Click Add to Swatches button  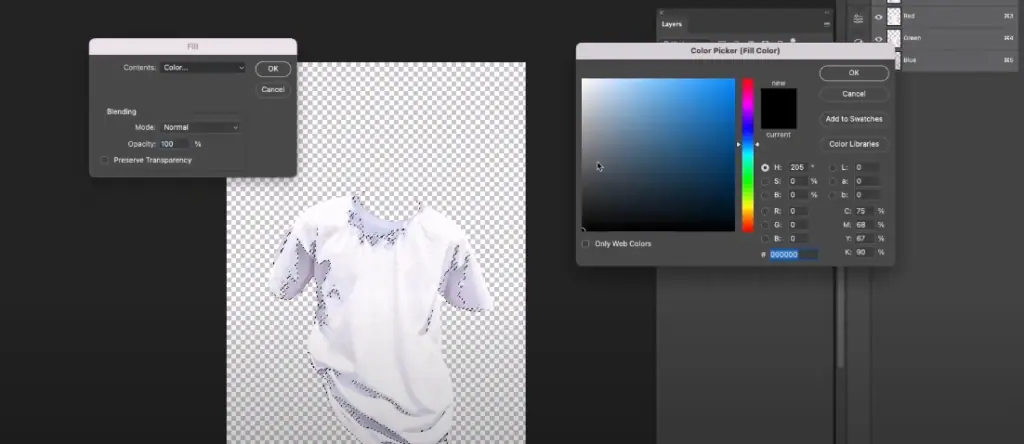point(853,119)
